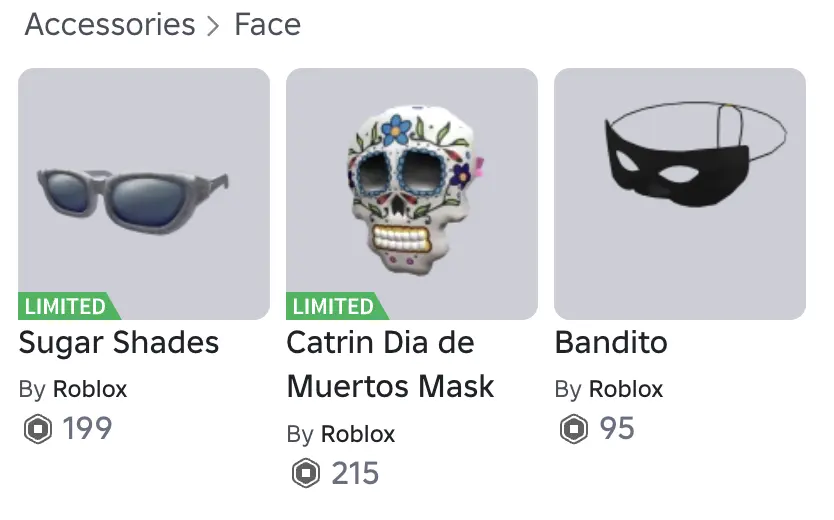Click the Limited badge on Catrin mask
Viewport: 834px width, 520px height.
334,306
